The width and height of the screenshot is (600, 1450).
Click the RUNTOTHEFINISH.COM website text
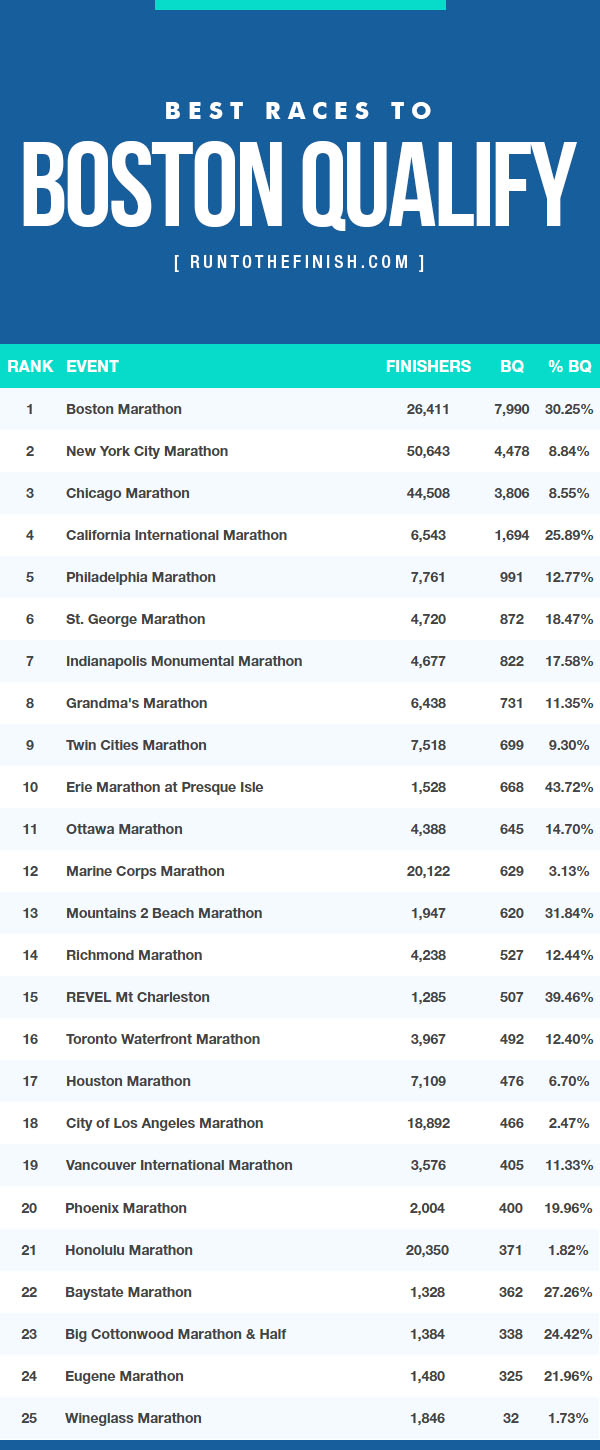[x=299, y=263]
